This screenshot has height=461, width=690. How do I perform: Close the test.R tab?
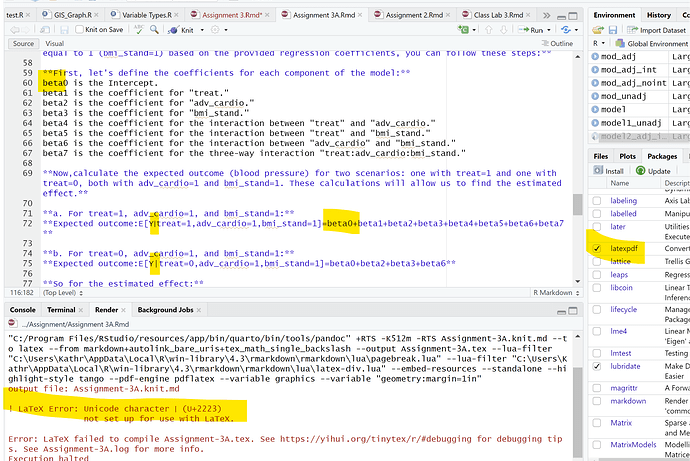(x=28, y=15)
